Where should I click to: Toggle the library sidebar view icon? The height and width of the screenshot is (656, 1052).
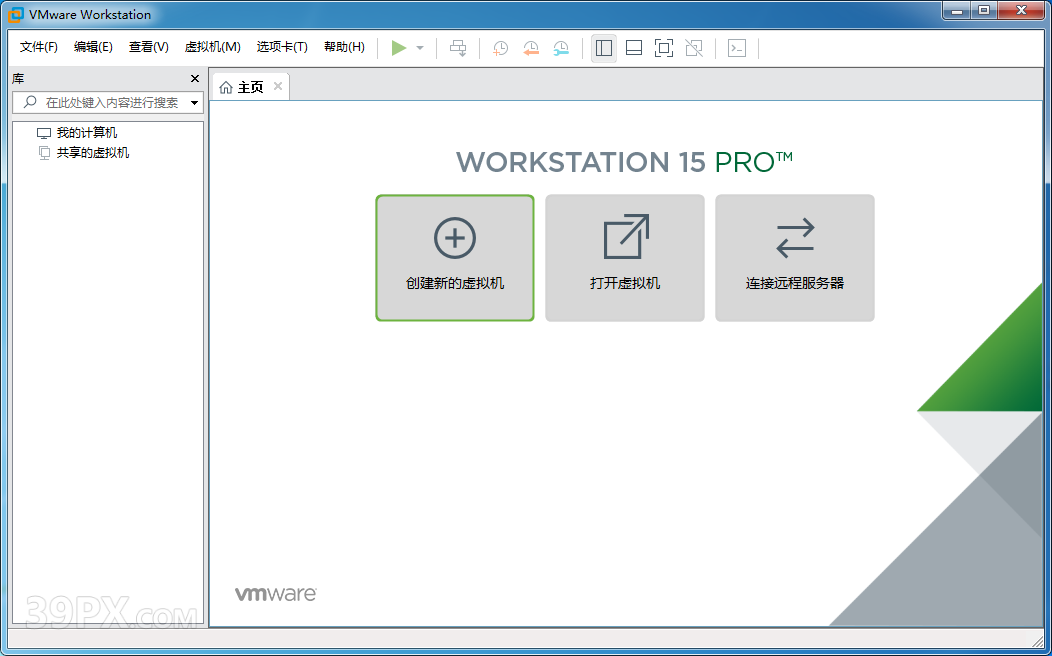point(604,48)
